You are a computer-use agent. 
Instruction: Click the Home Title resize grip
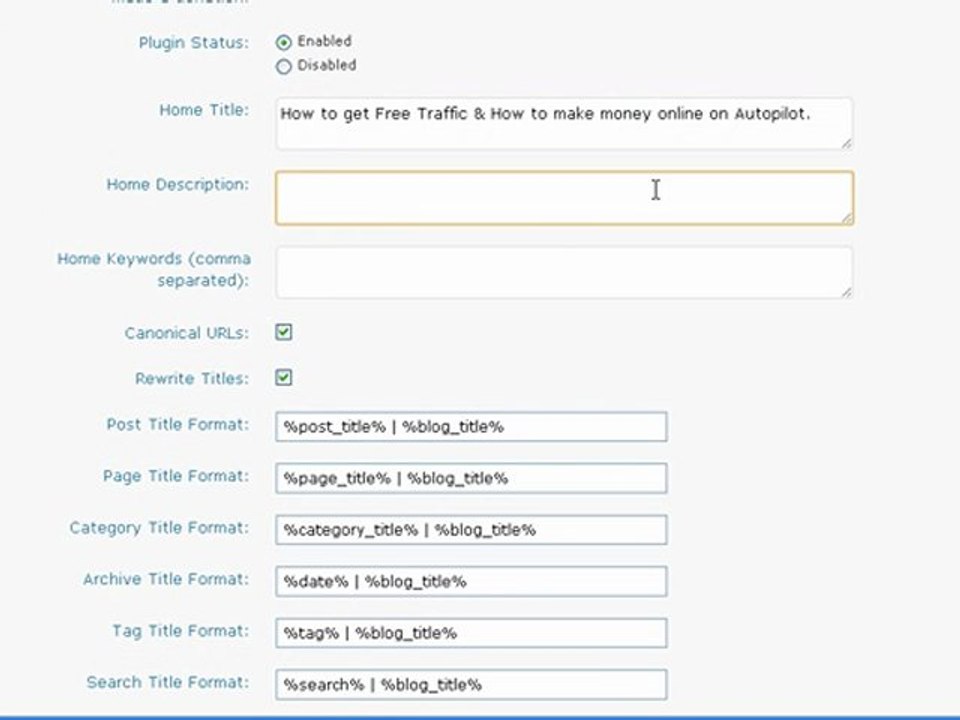846,143
